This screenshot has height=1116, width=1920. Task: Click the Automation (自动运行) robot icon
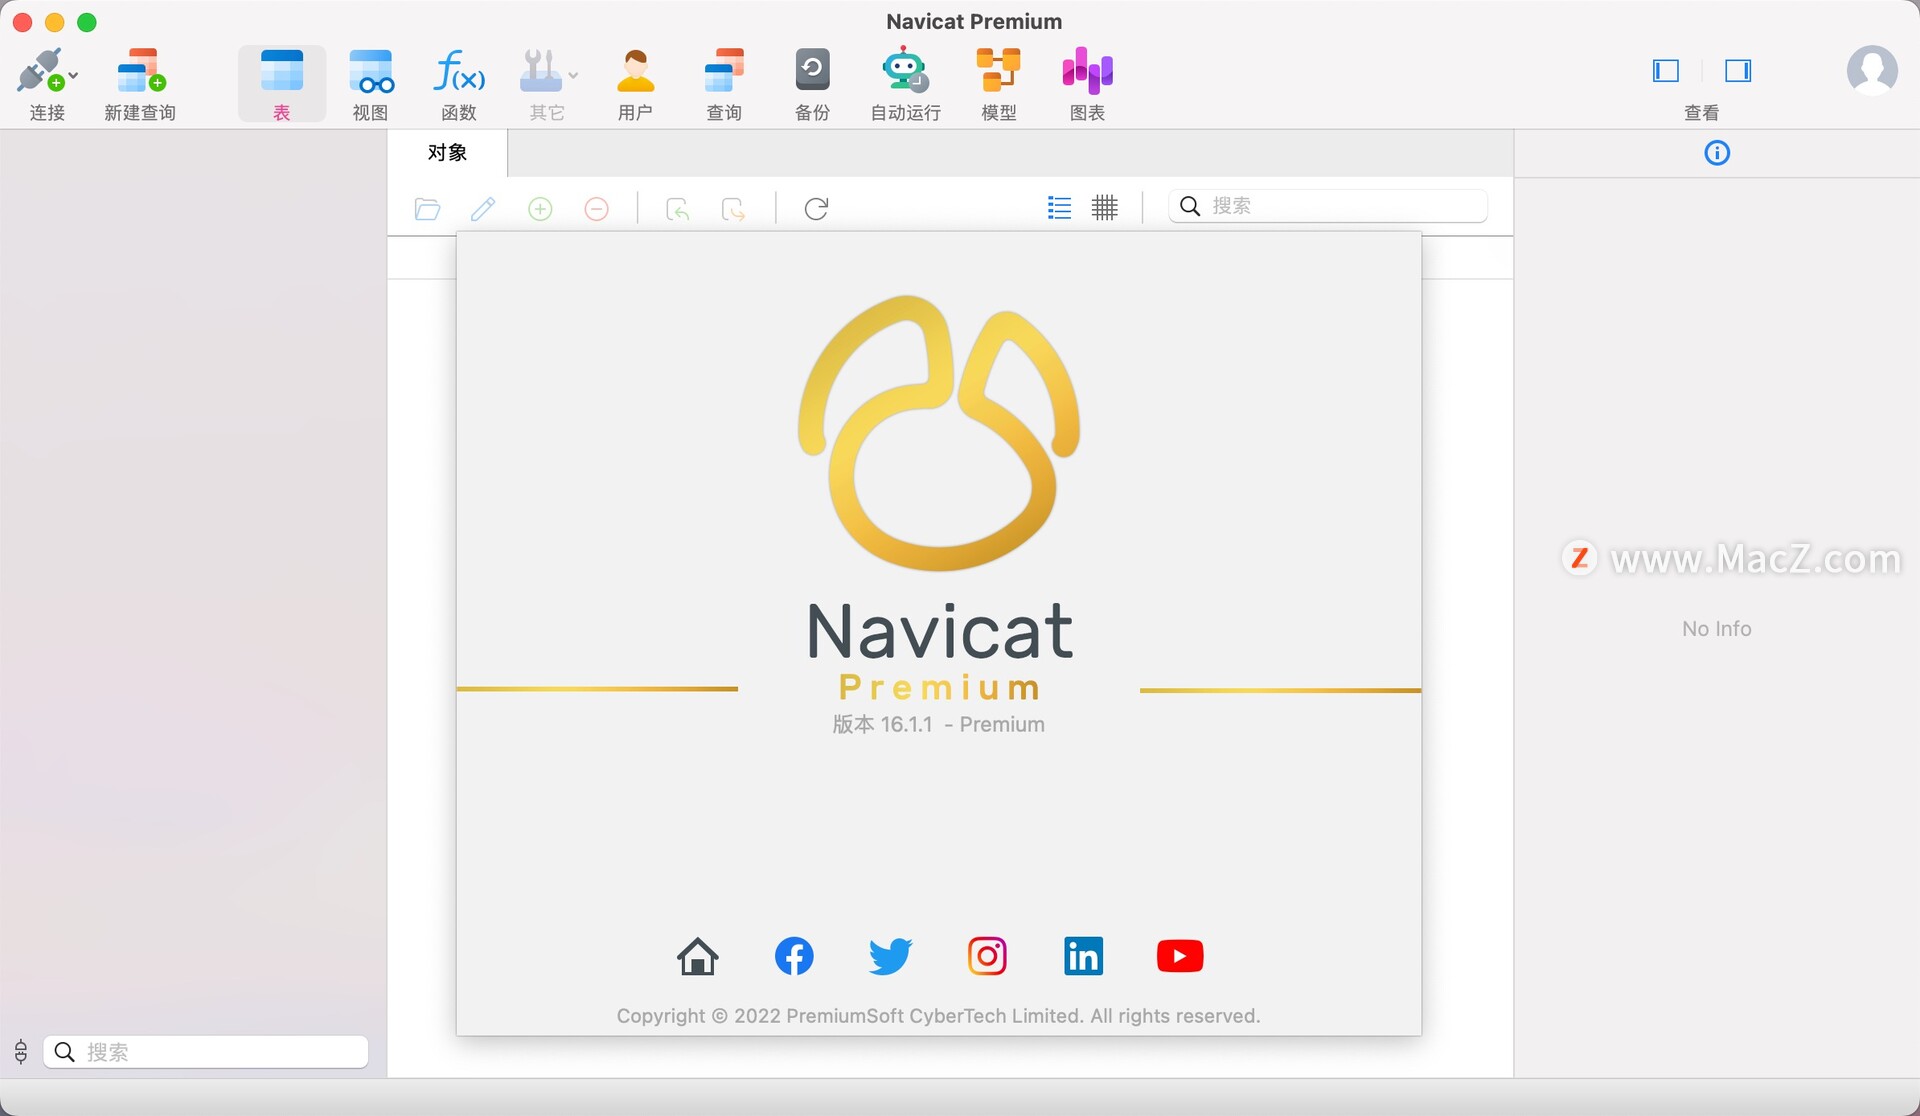coord(904,72)
